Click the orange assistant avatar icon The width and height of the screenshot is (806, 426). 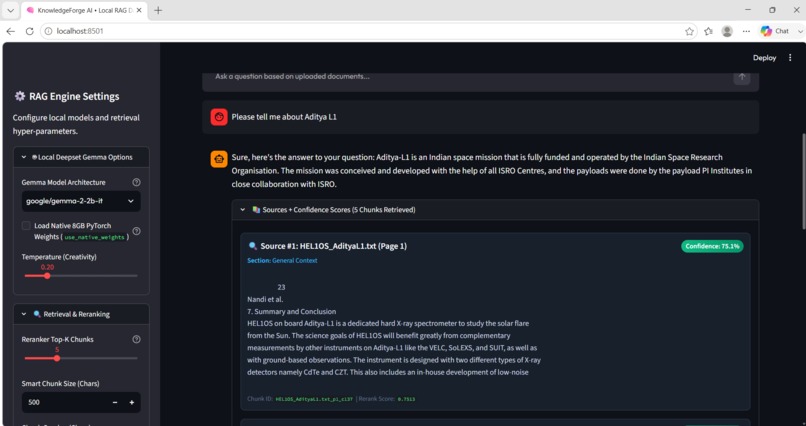[219, 159]
